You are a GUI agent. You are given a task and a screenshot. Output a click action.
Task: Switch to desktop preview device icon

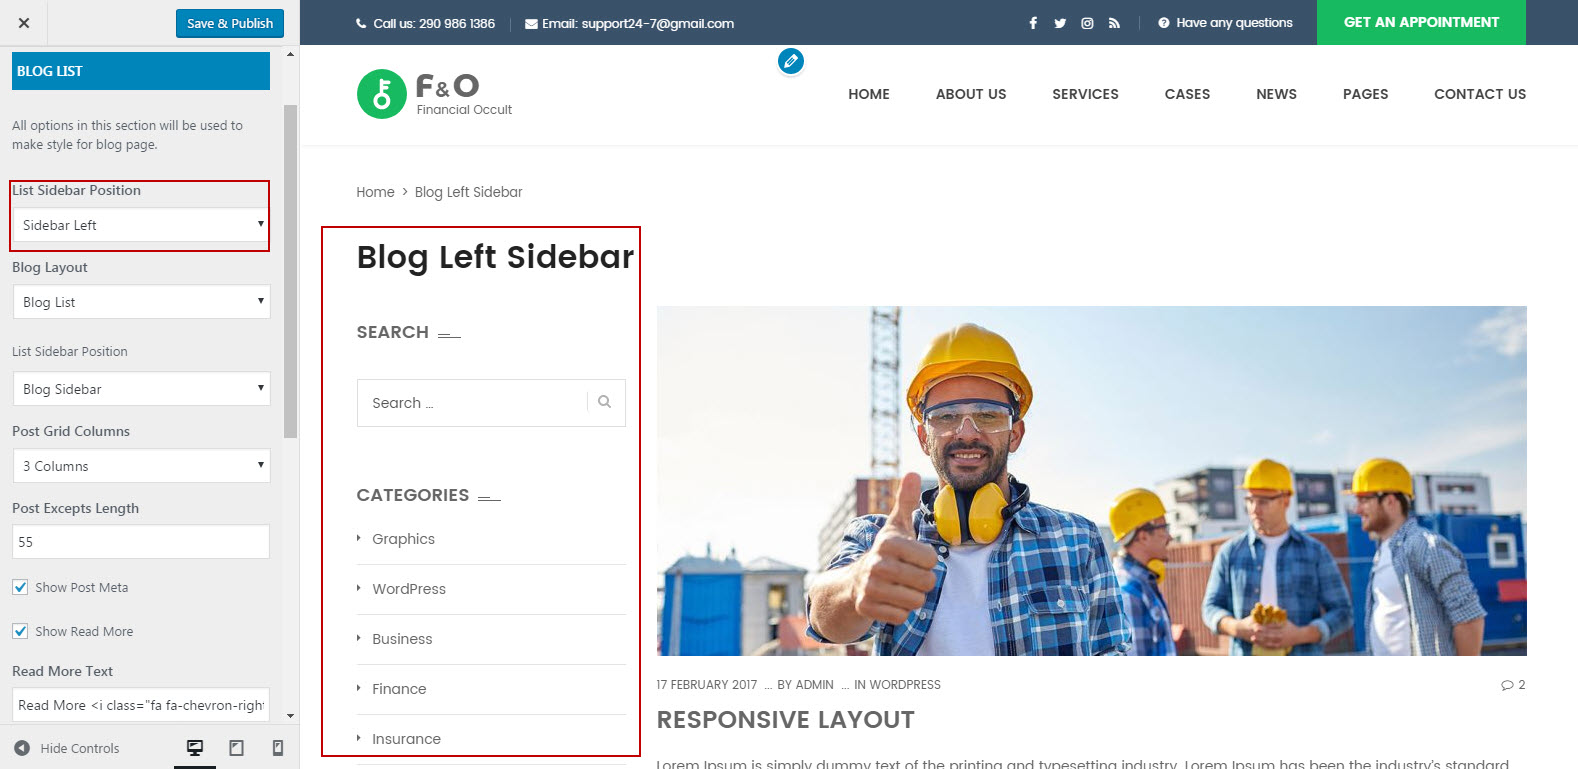point(195,748)
